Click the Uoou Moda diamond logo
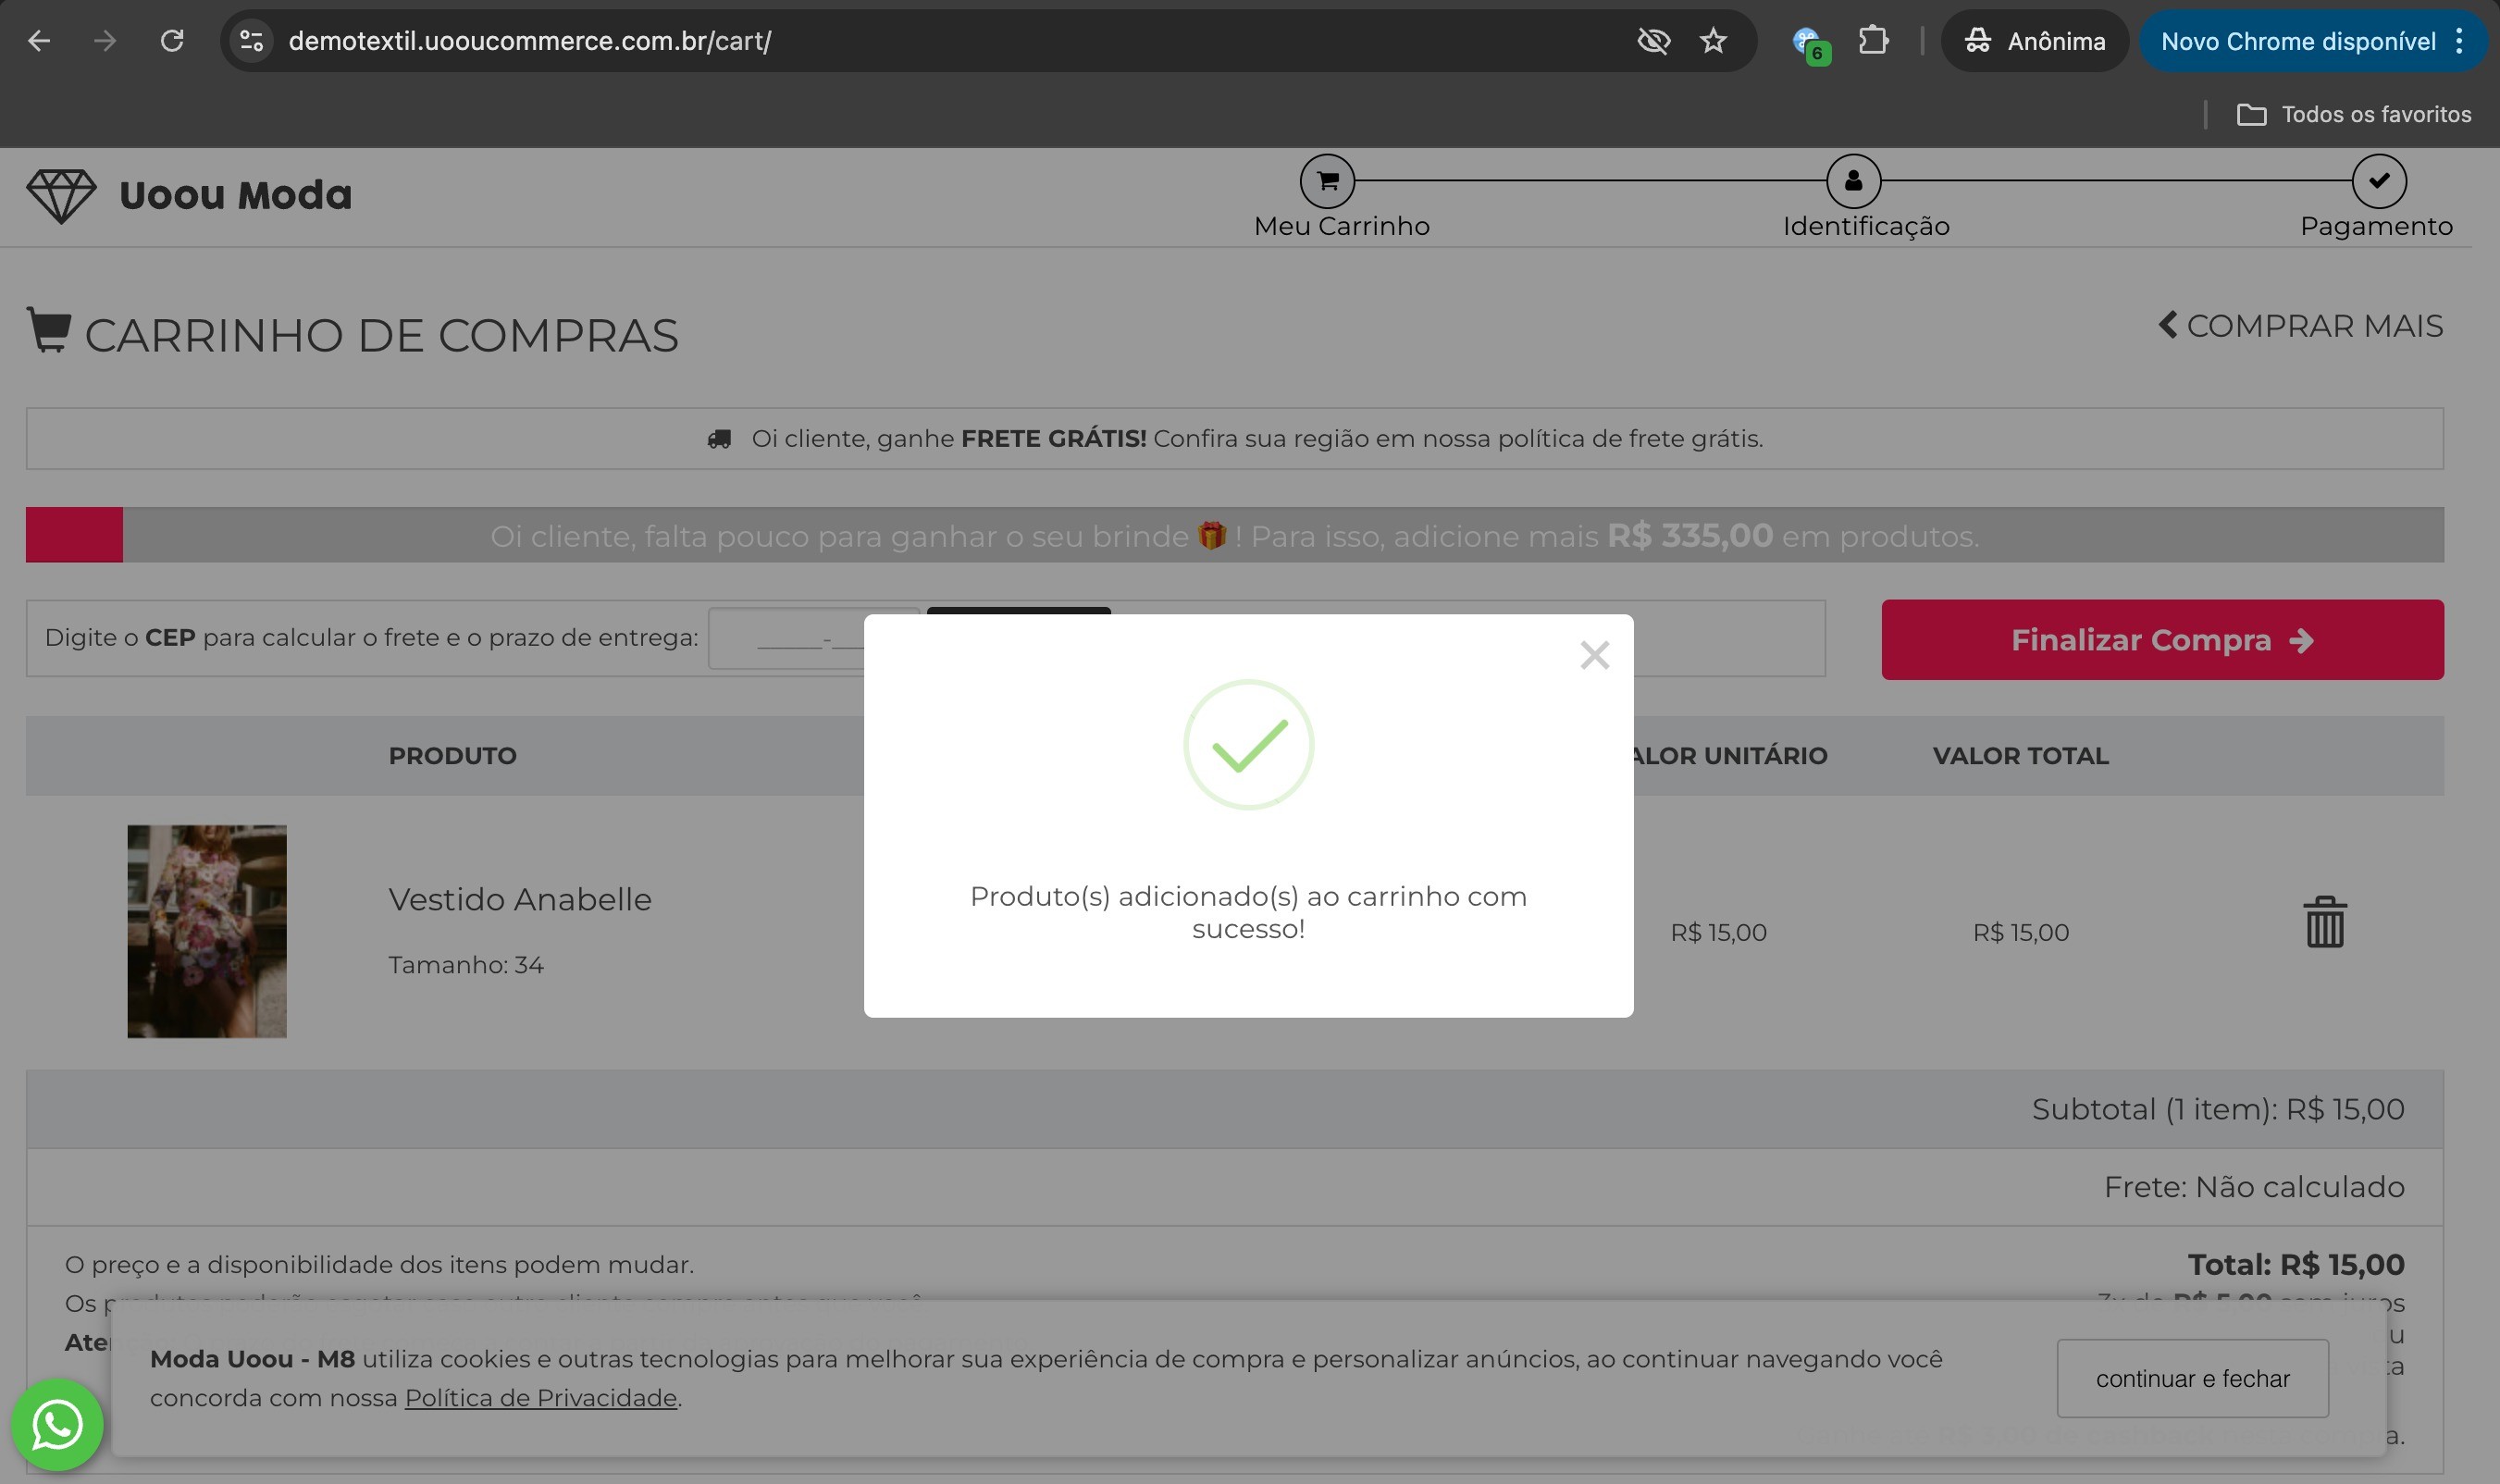 click(x=61, y=195)
